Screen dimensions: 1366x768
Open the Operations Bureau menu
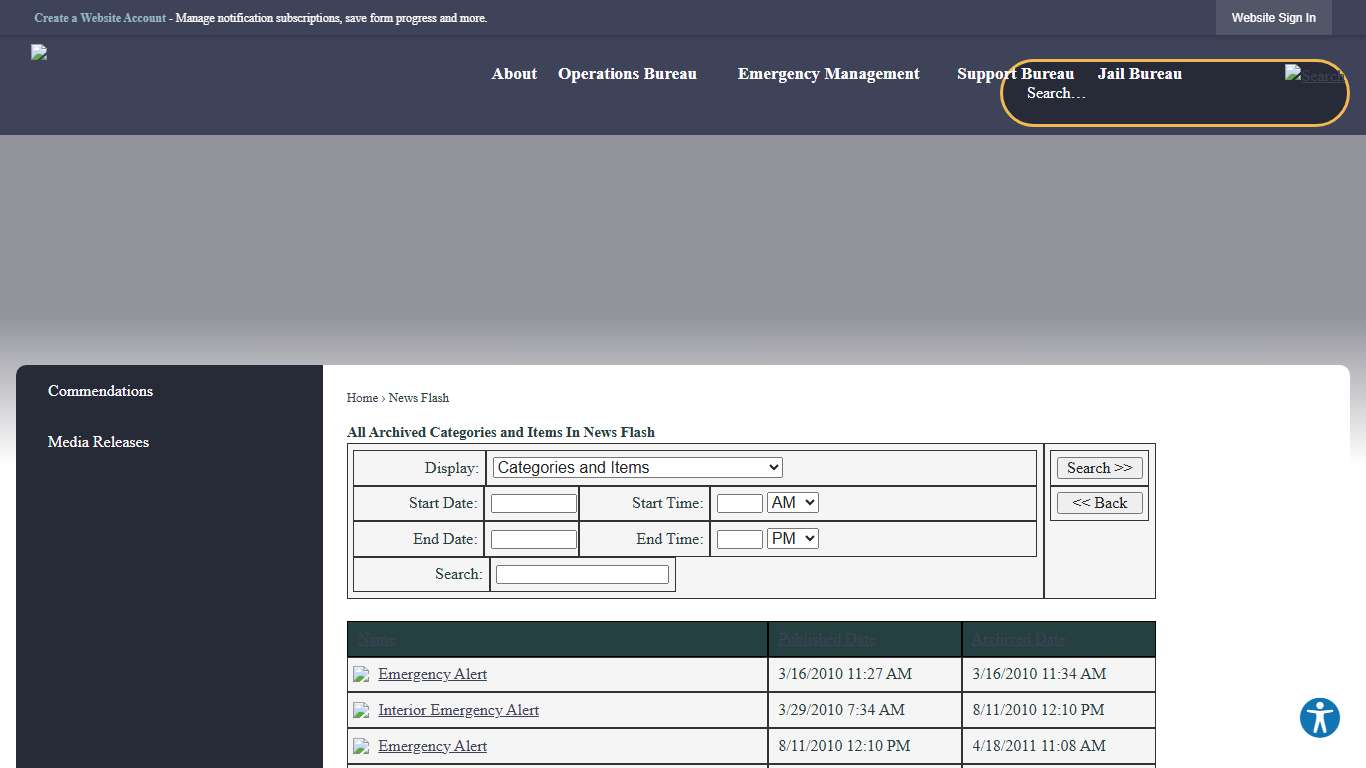[x=627, y=74]
